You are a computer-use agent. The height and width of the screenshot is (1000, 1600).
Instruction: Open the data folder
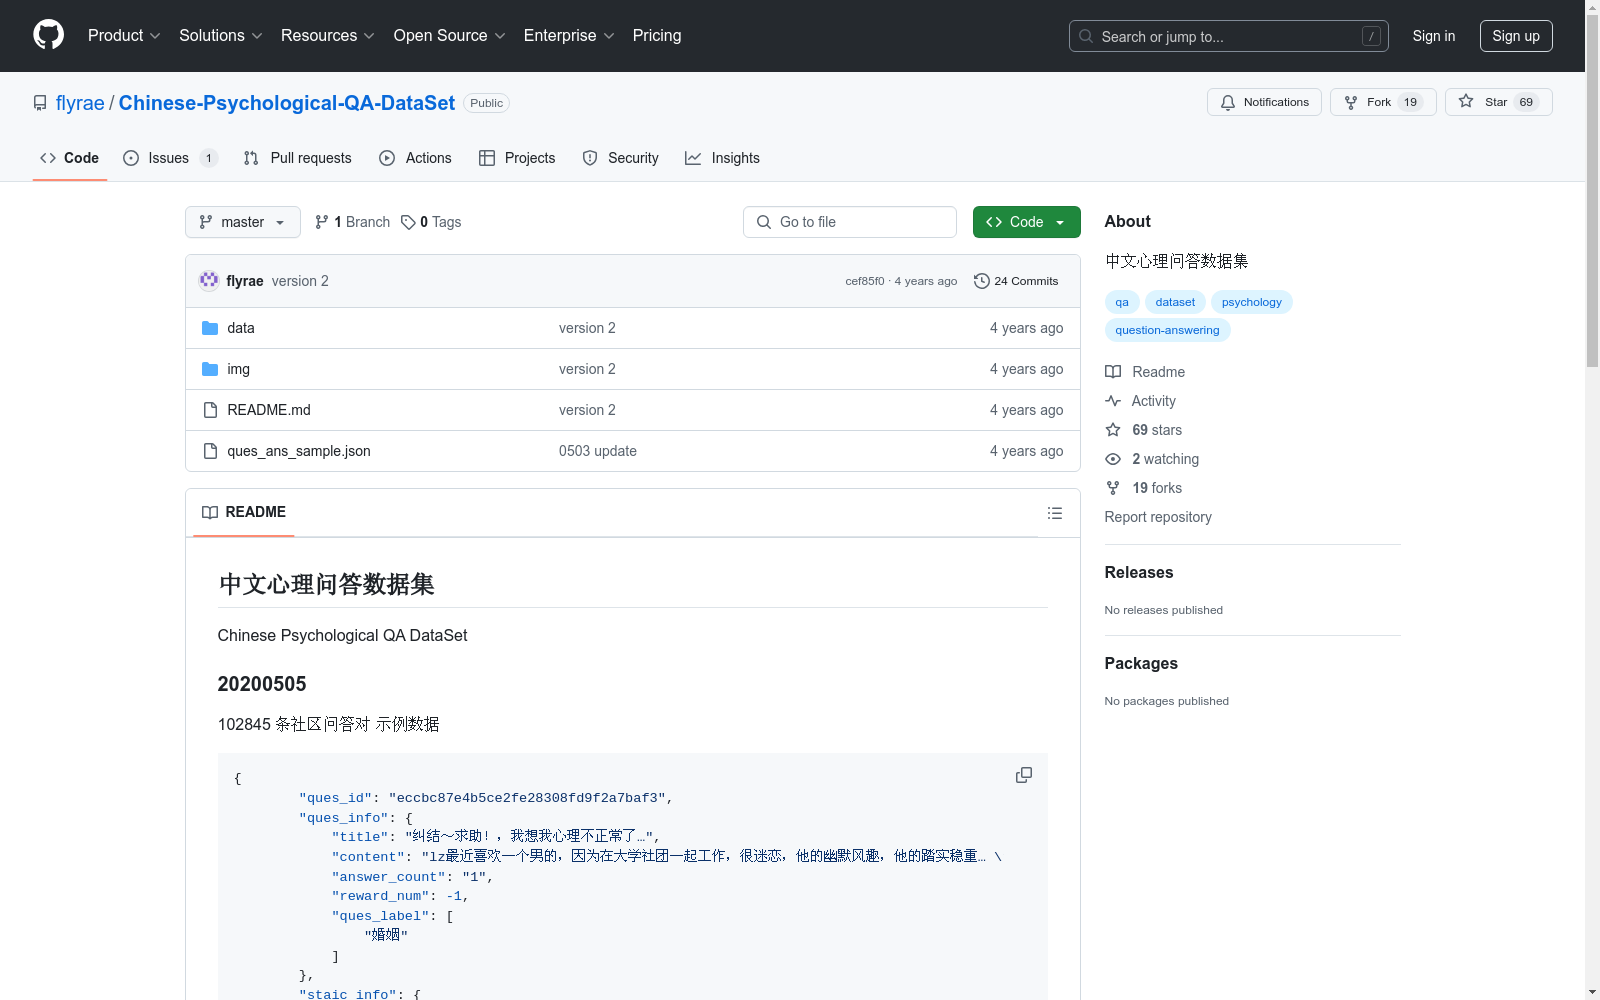coord(240,328)
